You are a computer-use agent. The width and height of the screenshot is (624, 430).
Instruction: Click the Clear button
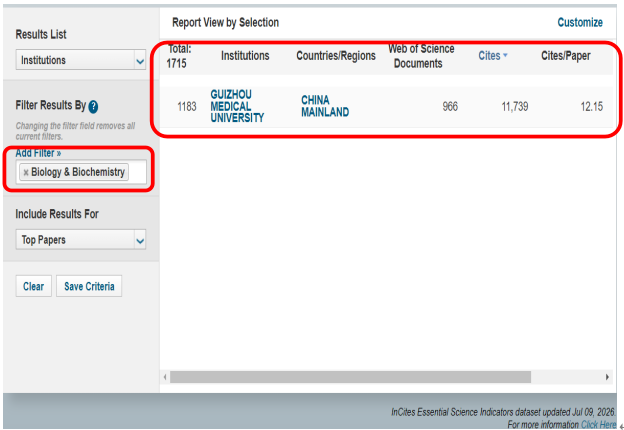pos(33,286)
